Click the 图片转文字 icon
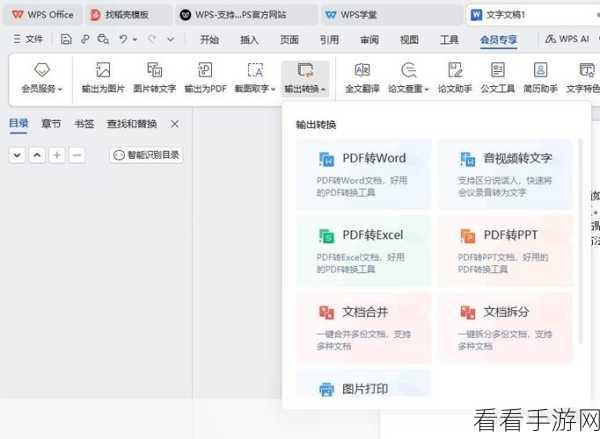Image resolution: width=600 pixels, height=439 pixels. pos(155,70)
